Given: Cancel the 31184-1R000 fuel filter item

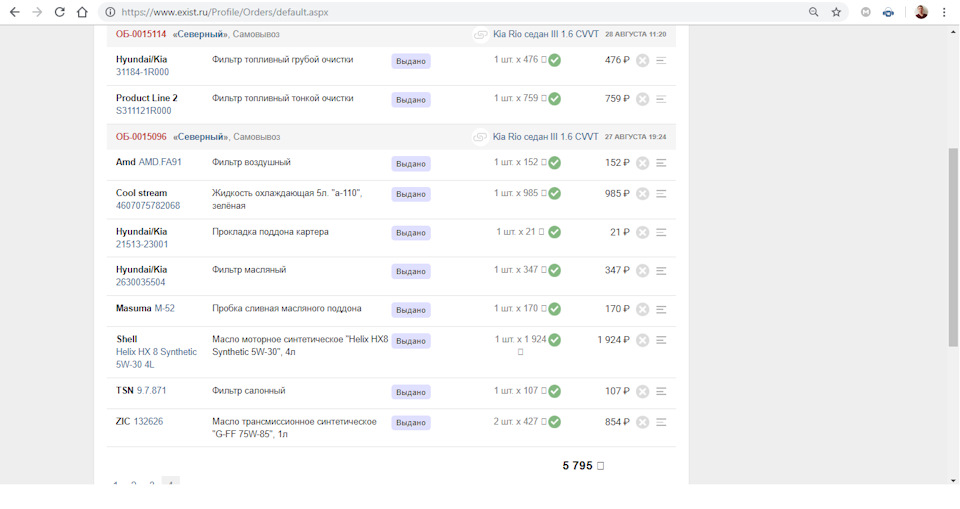Looking at the screenshot, I should coord(642,60).
